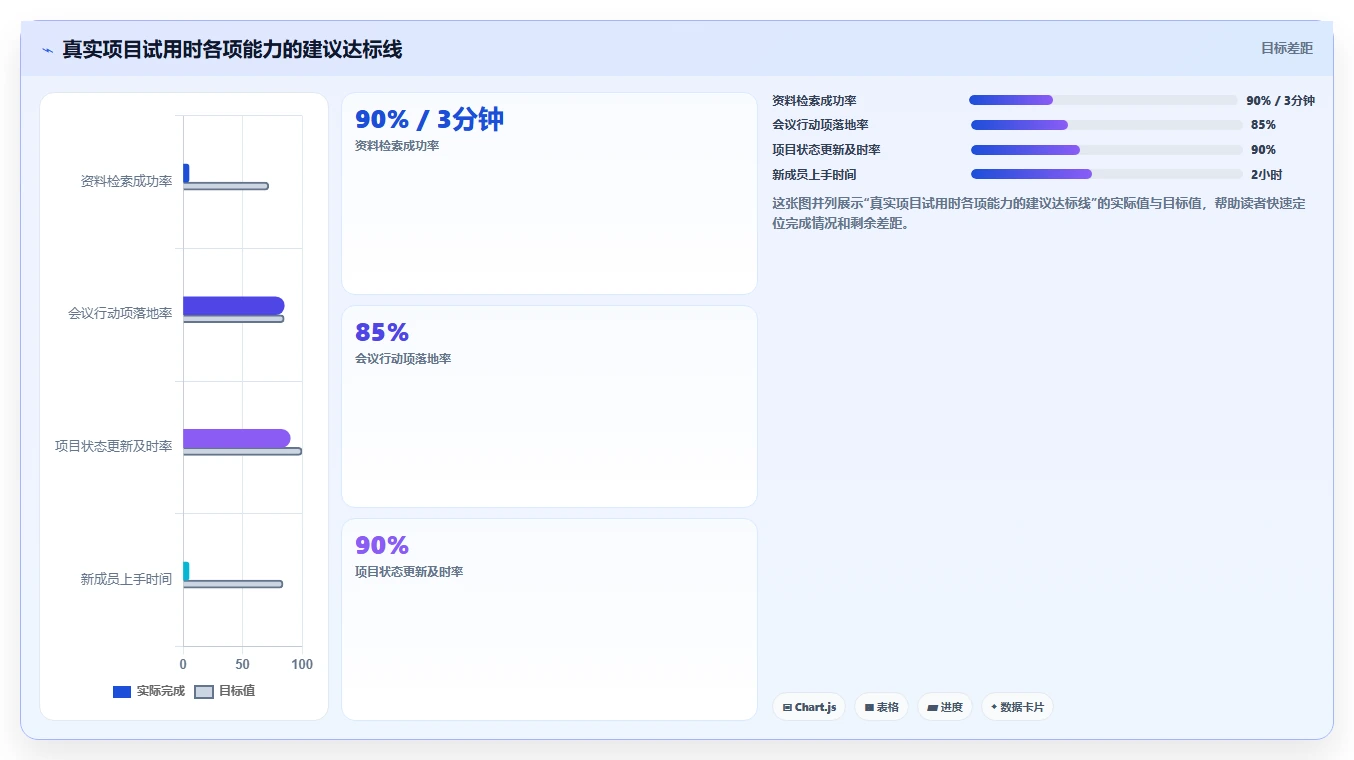Viewport: 1354px width, 760px height.
Task: Click the 资料检索成功率 target bar in chart
Action: (x=225, y=186)
